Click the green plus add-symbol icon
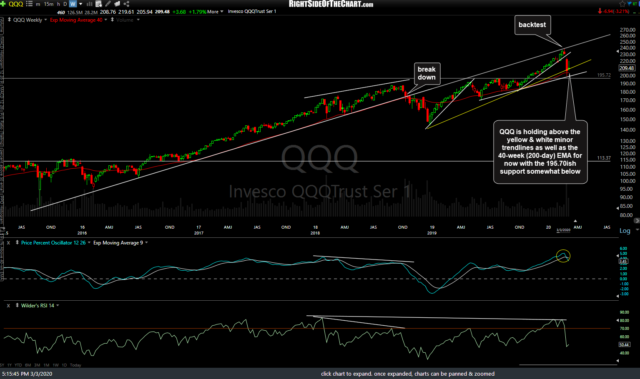This screenshot has height=379, width=640. [3, 4]
